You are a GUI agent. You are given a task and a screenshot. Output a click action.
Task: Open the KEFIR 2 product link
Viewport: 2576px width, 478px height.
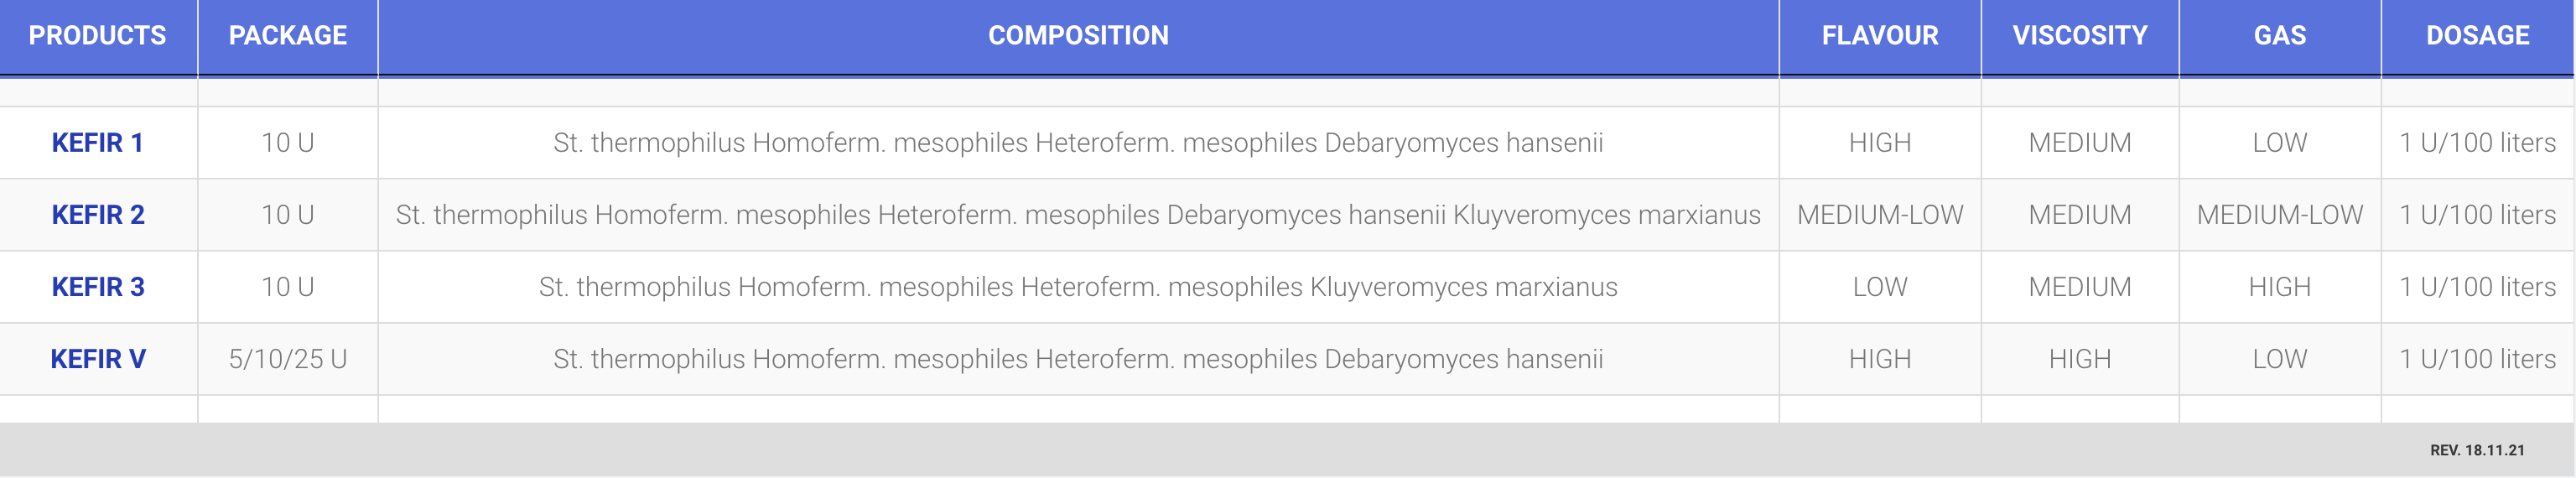pos(98,215)
